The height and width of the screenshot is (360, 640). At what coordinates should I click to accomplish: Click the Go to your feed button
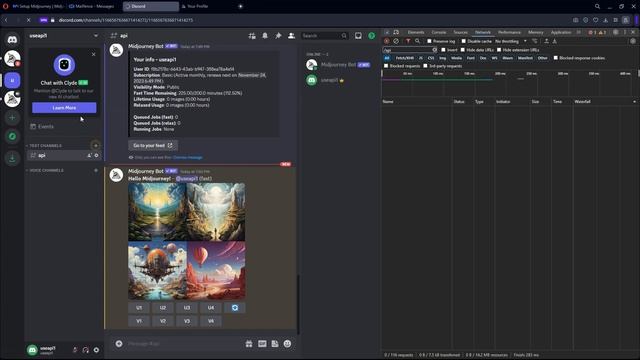click(x=153, y=145)
